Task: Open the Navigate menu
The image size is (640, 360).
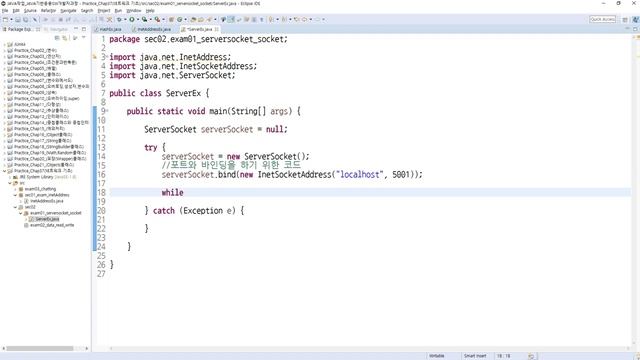Action: click(68, 11)
